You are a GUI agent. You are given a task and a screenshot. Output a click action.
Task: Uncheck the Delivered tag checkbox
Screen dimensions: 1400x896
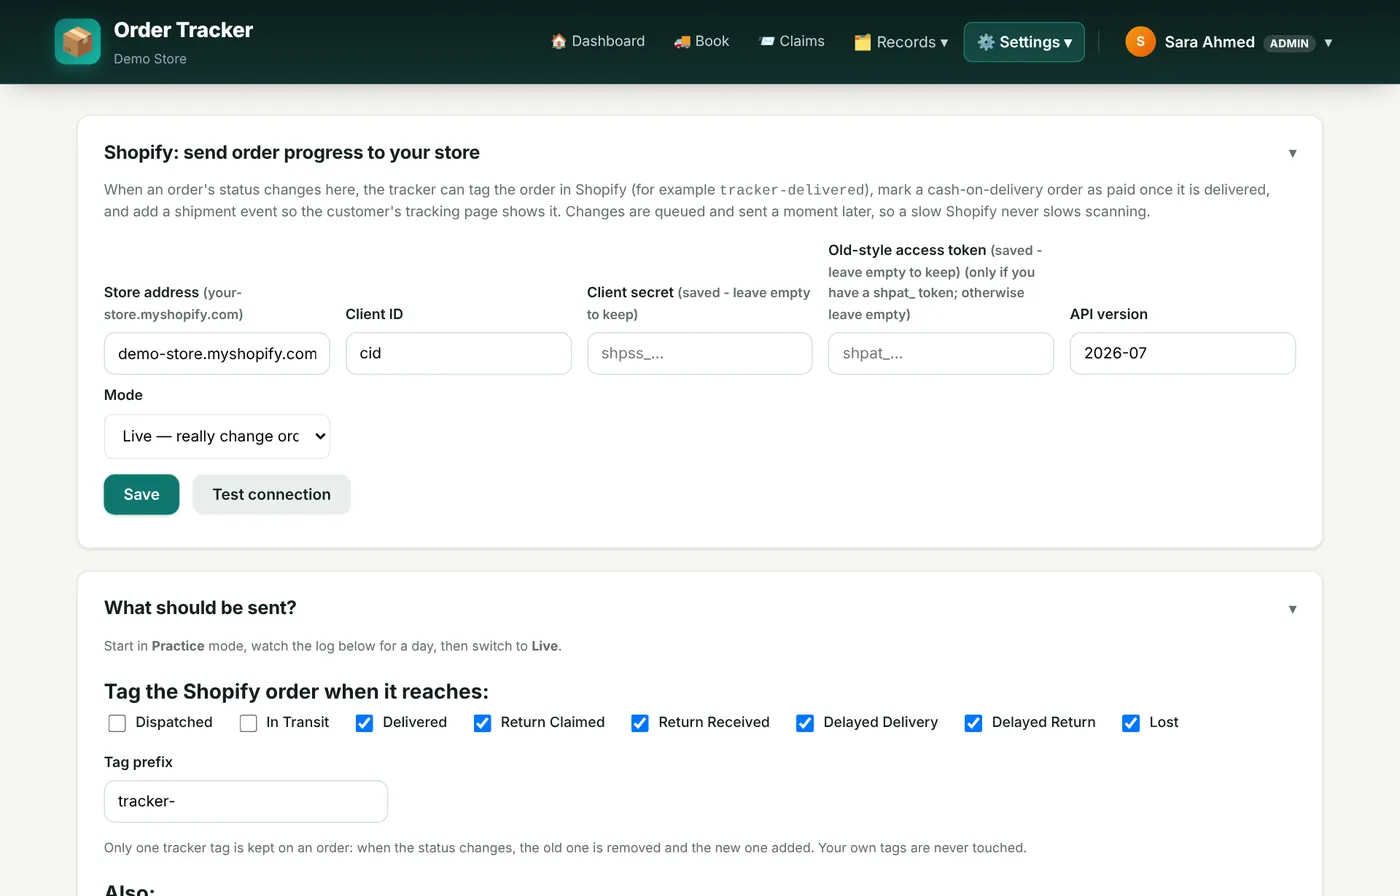[x=364, y=723]
